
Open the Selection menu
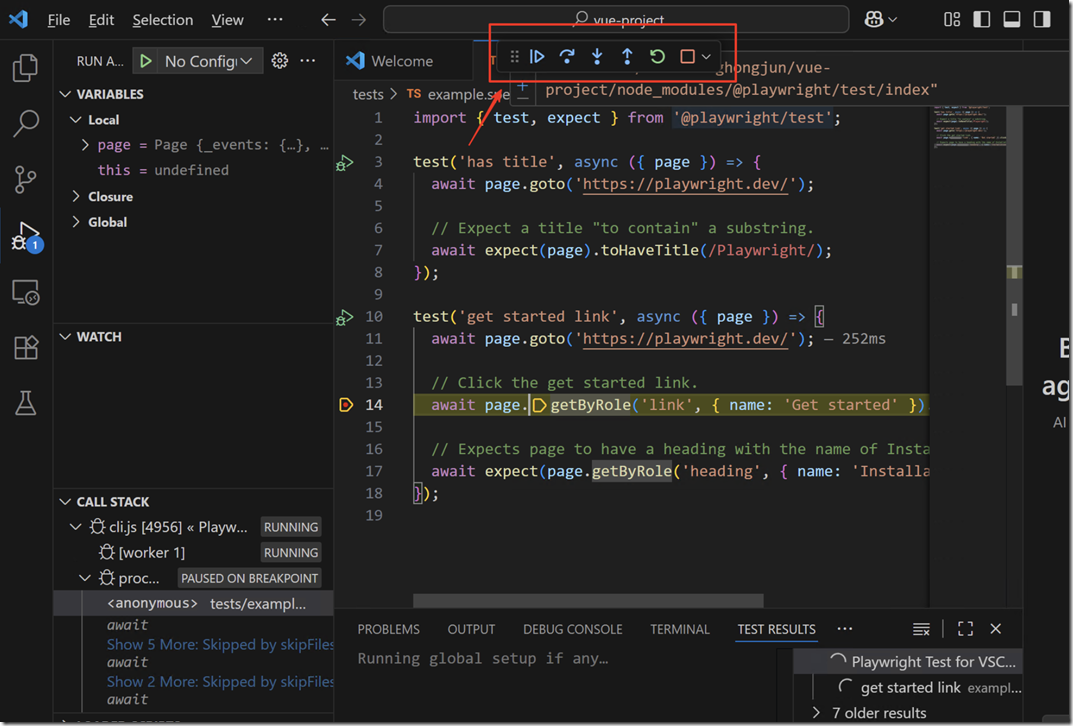coord(162,20)
